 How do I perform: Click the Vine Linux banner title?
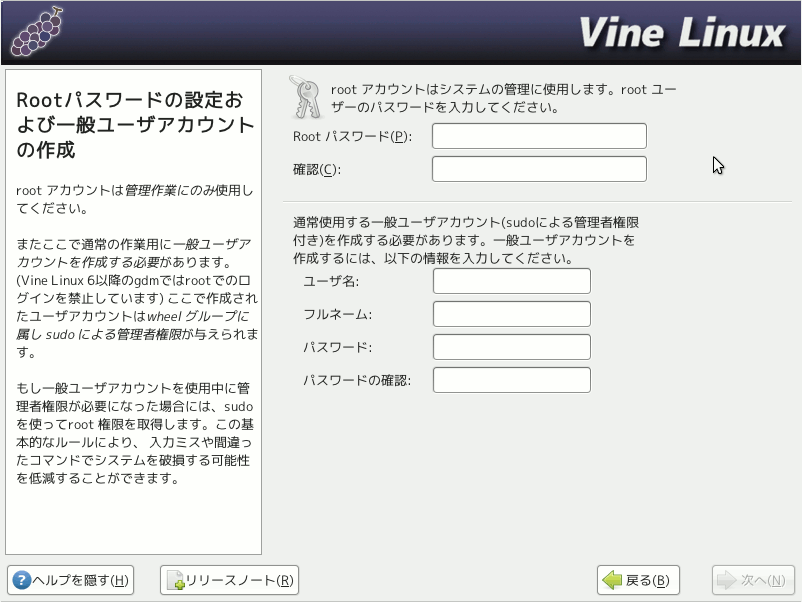click(x=681, y=33)
